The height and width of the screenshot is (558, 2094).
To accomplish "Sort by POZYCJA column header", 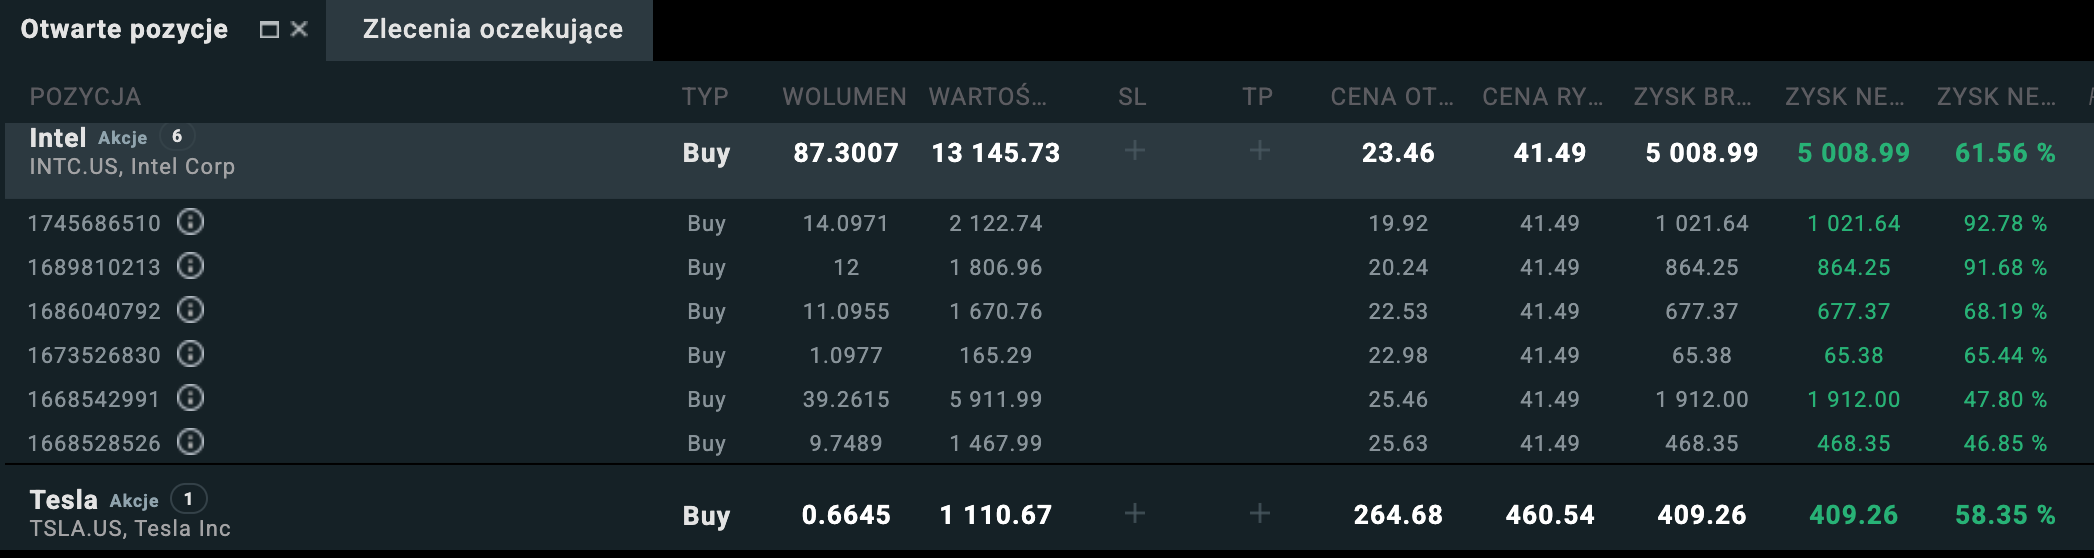I will (85, 97).
